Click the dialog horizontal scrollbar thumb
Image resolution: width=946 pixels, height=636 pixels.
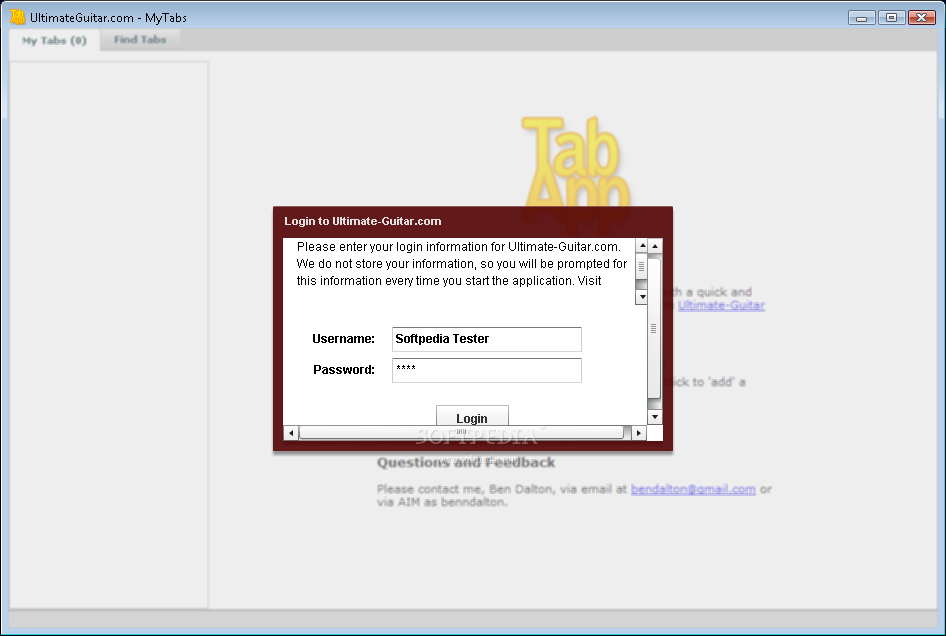click(462, 432)
